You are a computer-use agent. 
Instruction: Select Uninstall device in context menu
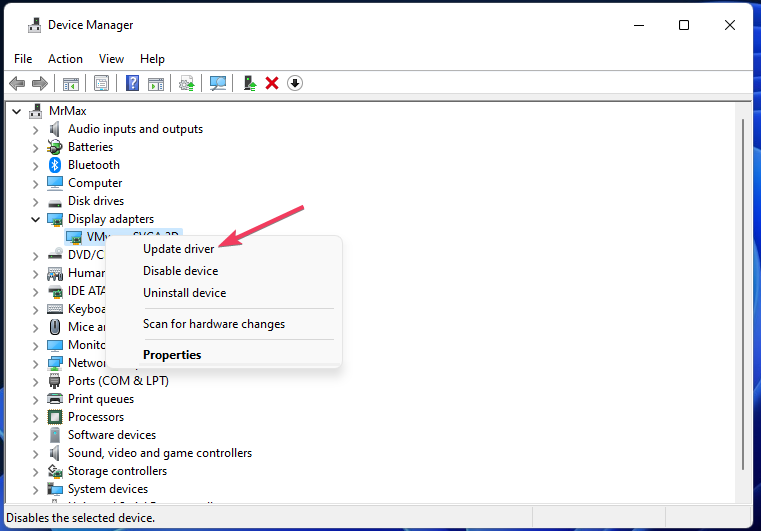coord(184,293)
